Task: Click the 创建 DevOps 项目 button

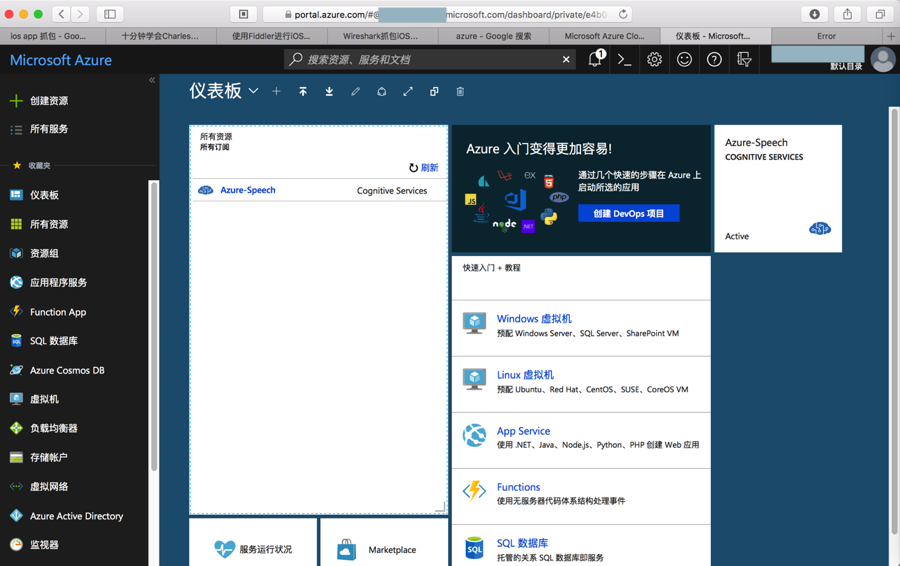Action: [x=629, y=213]
